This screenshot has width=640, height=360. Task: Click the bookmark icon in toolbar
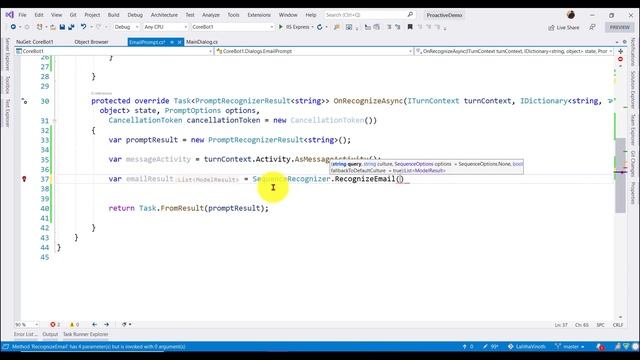pyautogui.click(x=410, y=27)
